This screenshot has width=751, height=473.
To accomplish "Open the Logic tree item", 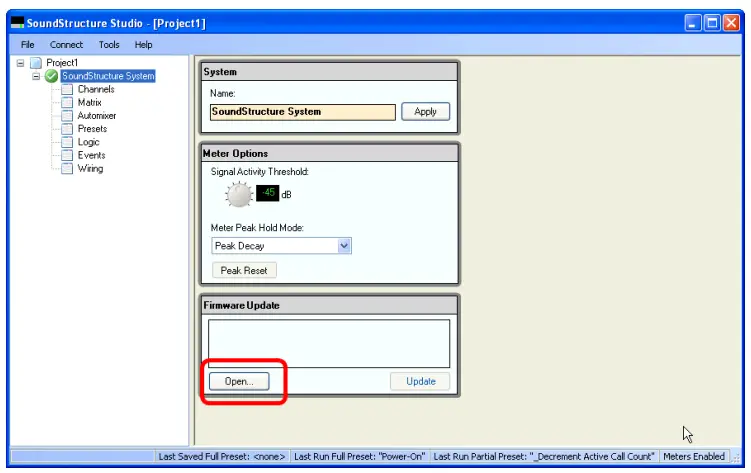I will (89, 142).
